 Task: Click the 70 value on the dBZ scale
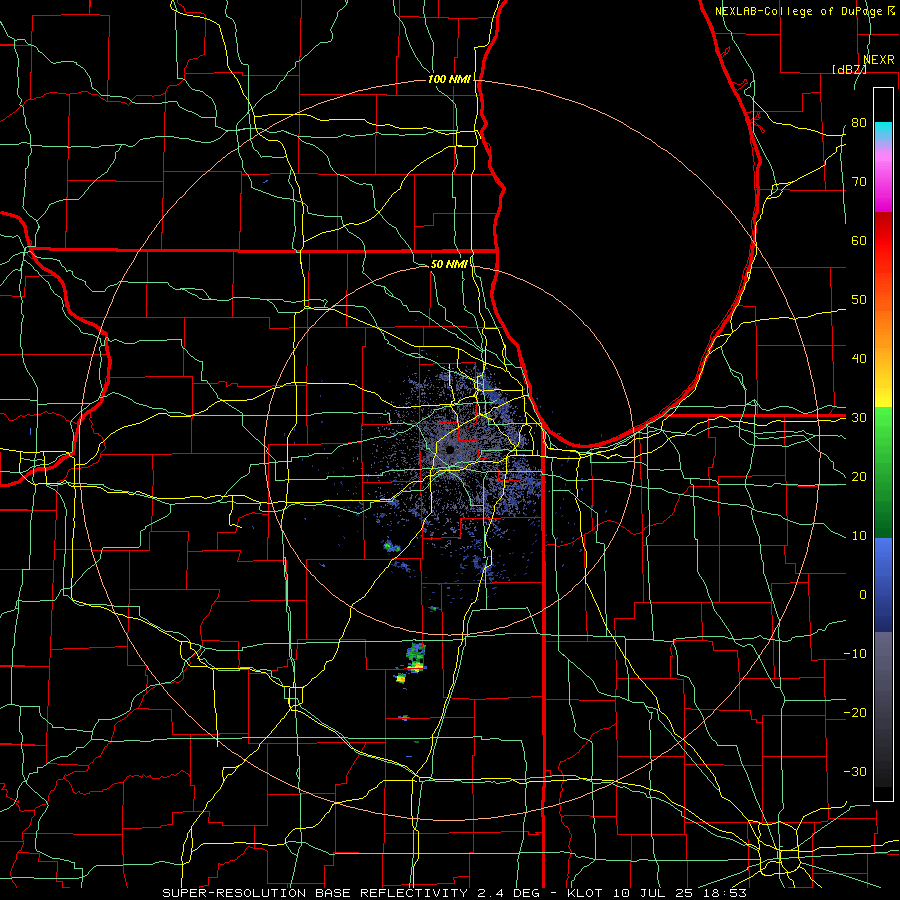click(x=859, y=181)
